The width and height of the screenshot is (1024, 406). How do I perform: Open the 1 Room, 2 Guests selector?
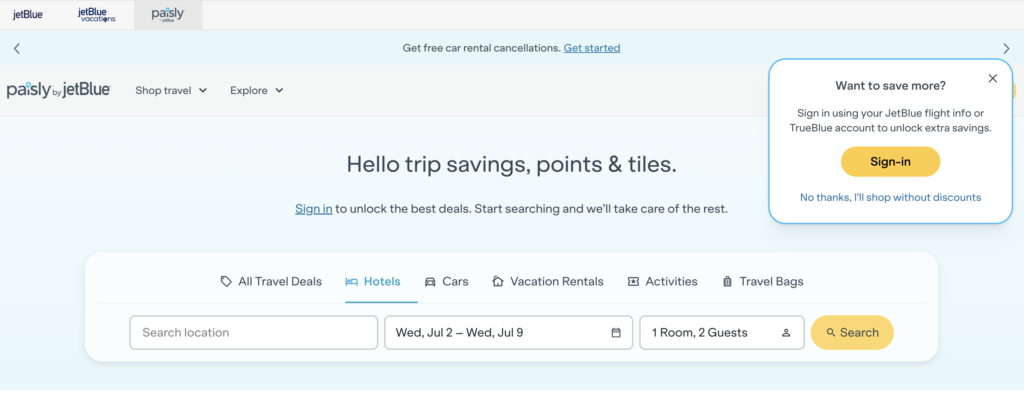click(x=722, y=333)
